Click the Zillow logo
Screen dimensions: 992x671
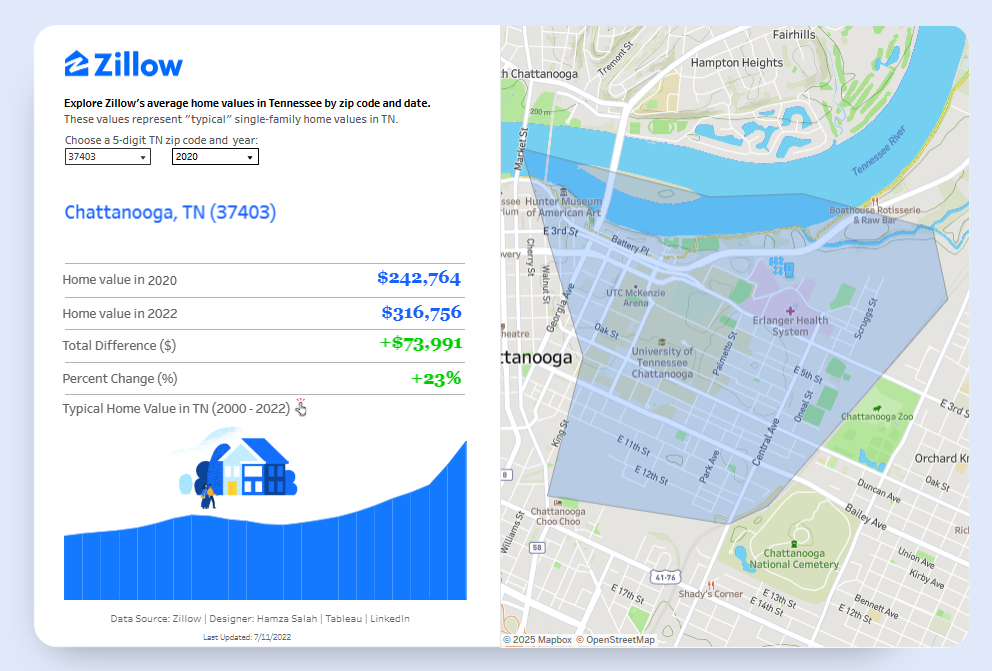pos(124,65)
